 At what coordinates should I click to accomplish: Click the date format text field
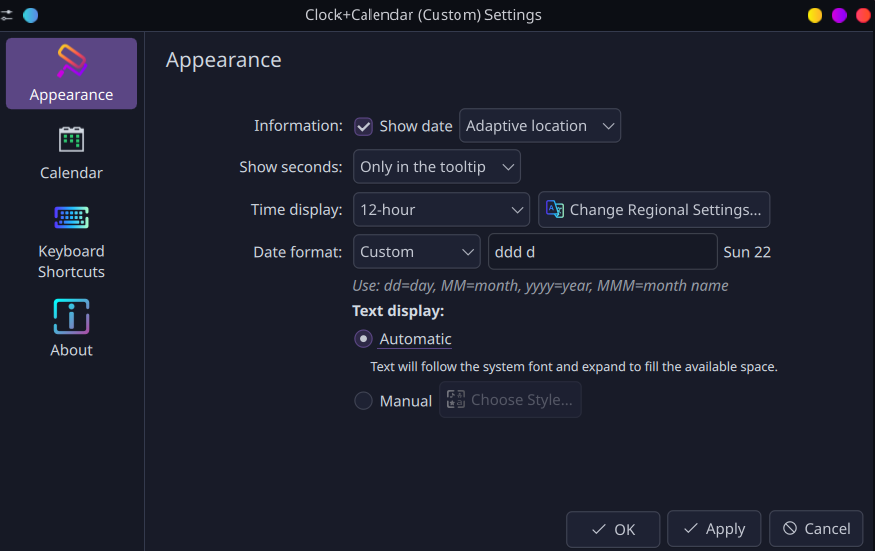[603, 252]
